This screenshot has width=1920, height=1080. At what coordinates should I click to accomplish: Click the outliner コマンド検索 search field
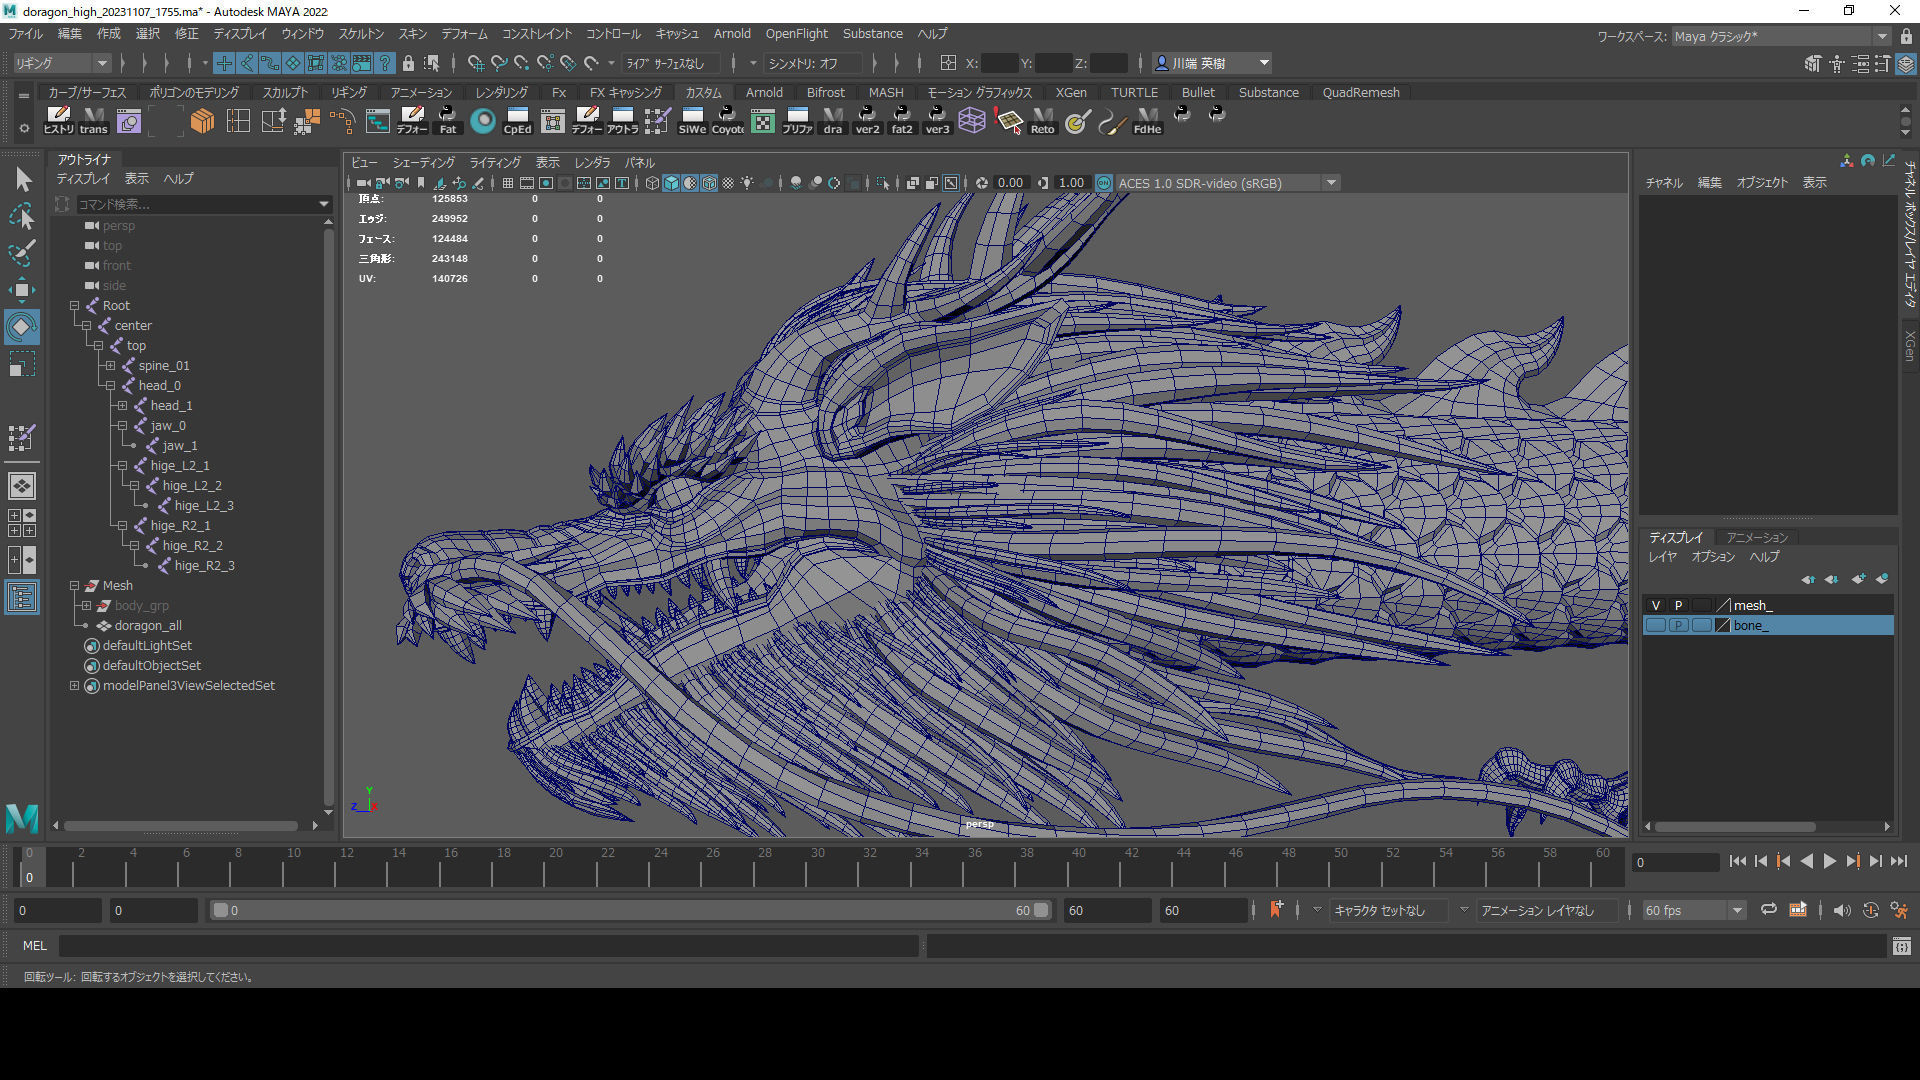203,204
